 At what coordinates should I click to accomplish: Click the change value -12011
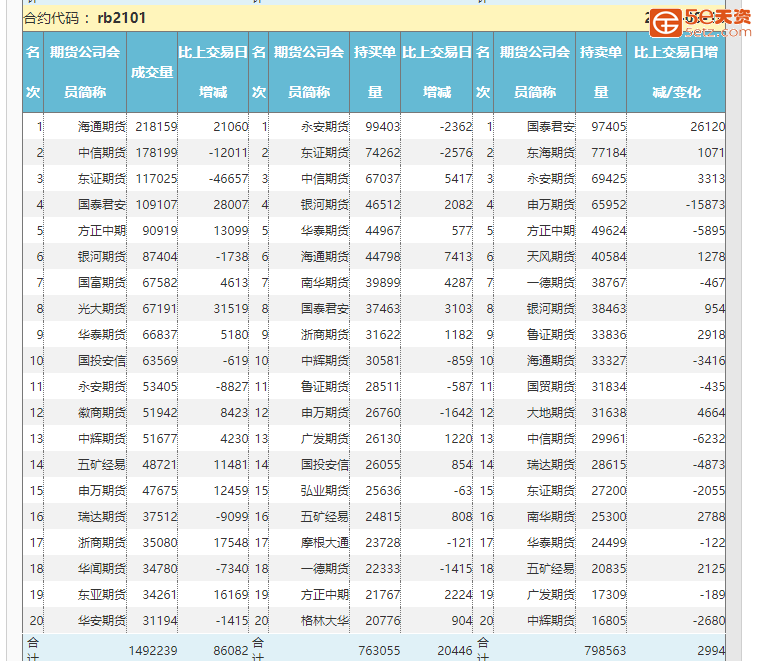228,153
